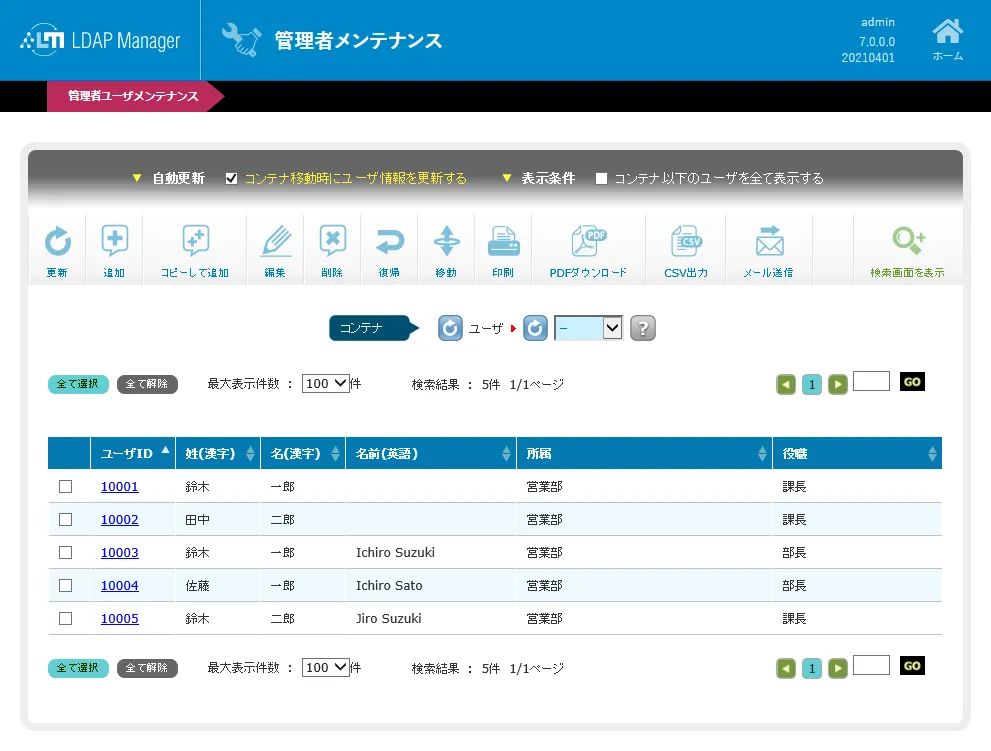
Task: Click the 追加 add user icon
Action: pyautogui.click(x=114, y=240)
